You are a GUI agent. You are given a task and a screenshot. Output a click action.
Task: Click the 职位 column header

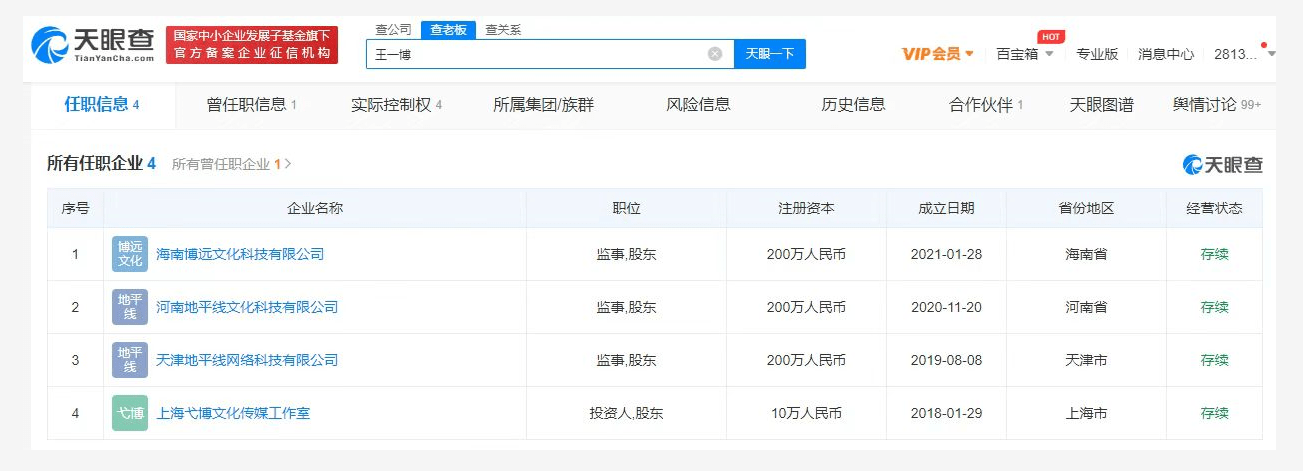point(626,208)
